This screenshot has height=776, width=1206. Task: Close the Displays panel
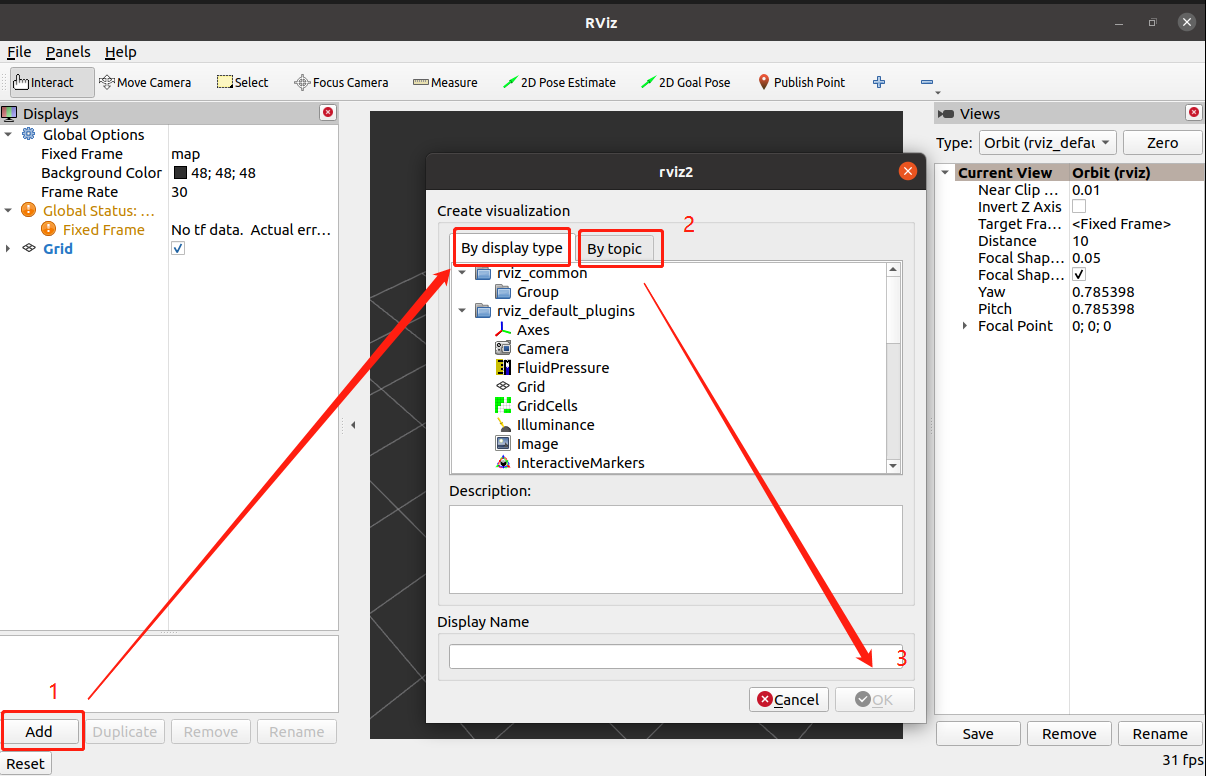pyautogui.click(x=327, y=113)
